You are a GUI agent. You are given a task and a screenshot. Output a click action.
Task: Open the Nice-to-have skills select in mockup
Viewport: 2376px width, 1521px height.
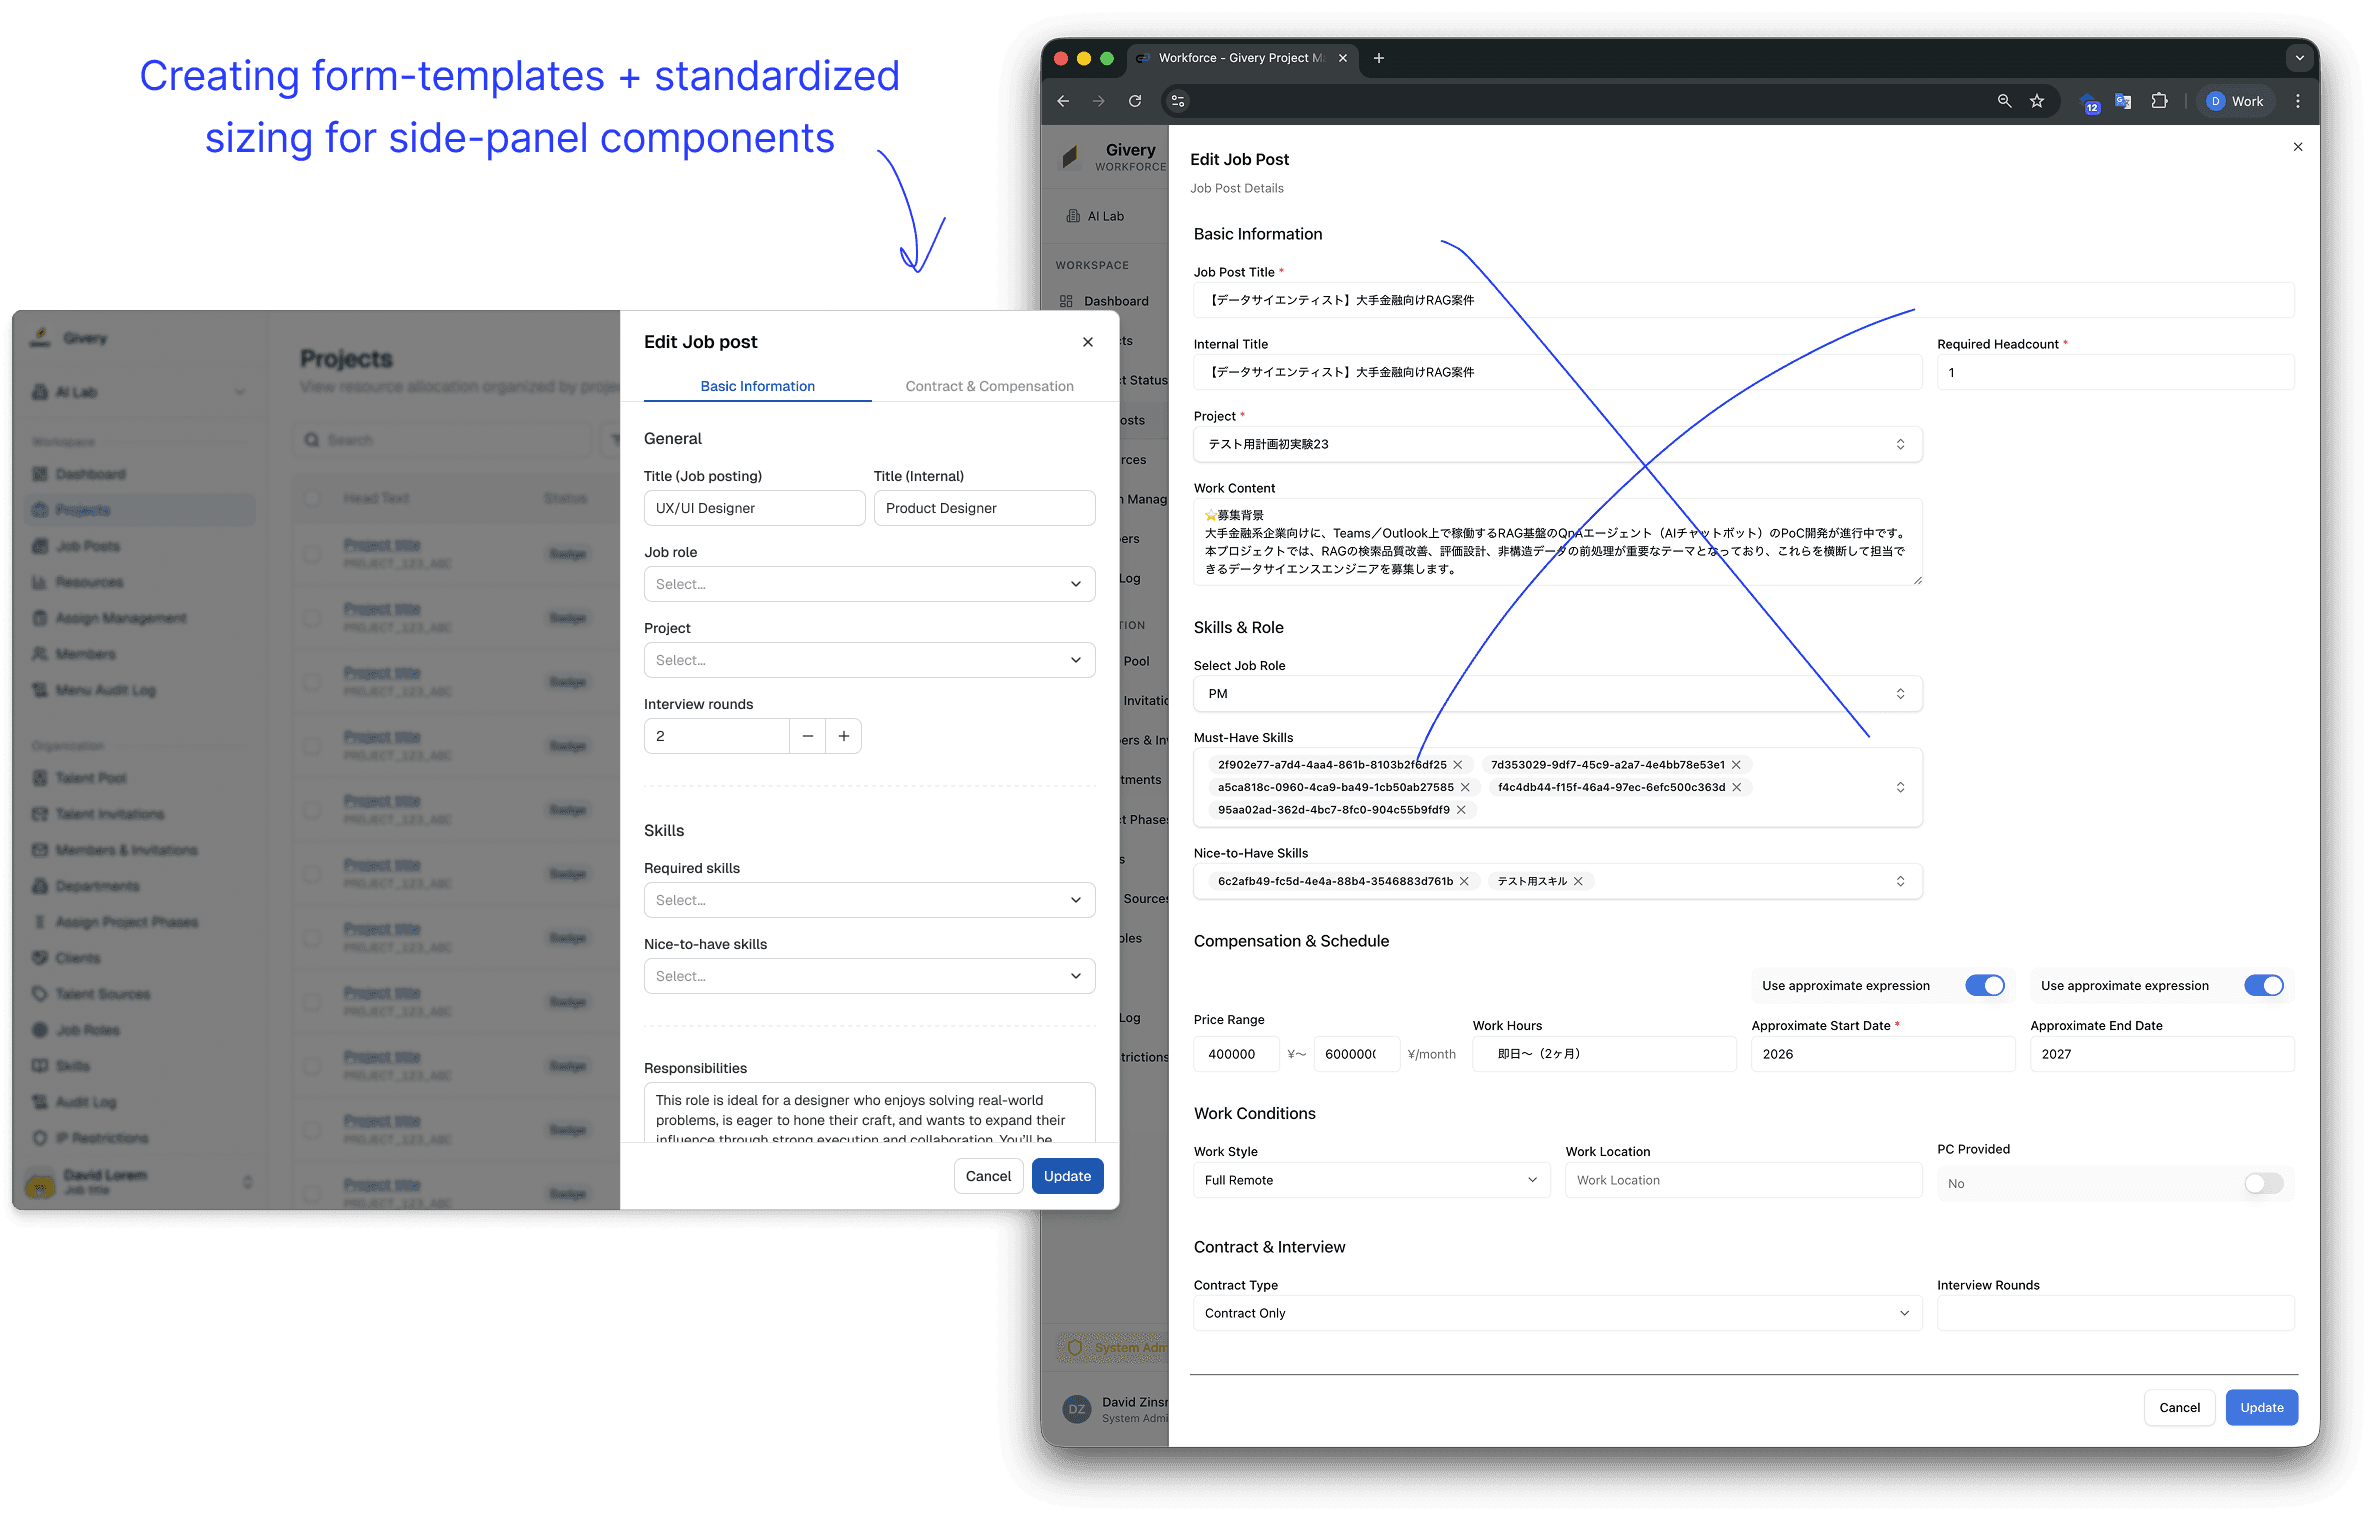pos(870,976)
